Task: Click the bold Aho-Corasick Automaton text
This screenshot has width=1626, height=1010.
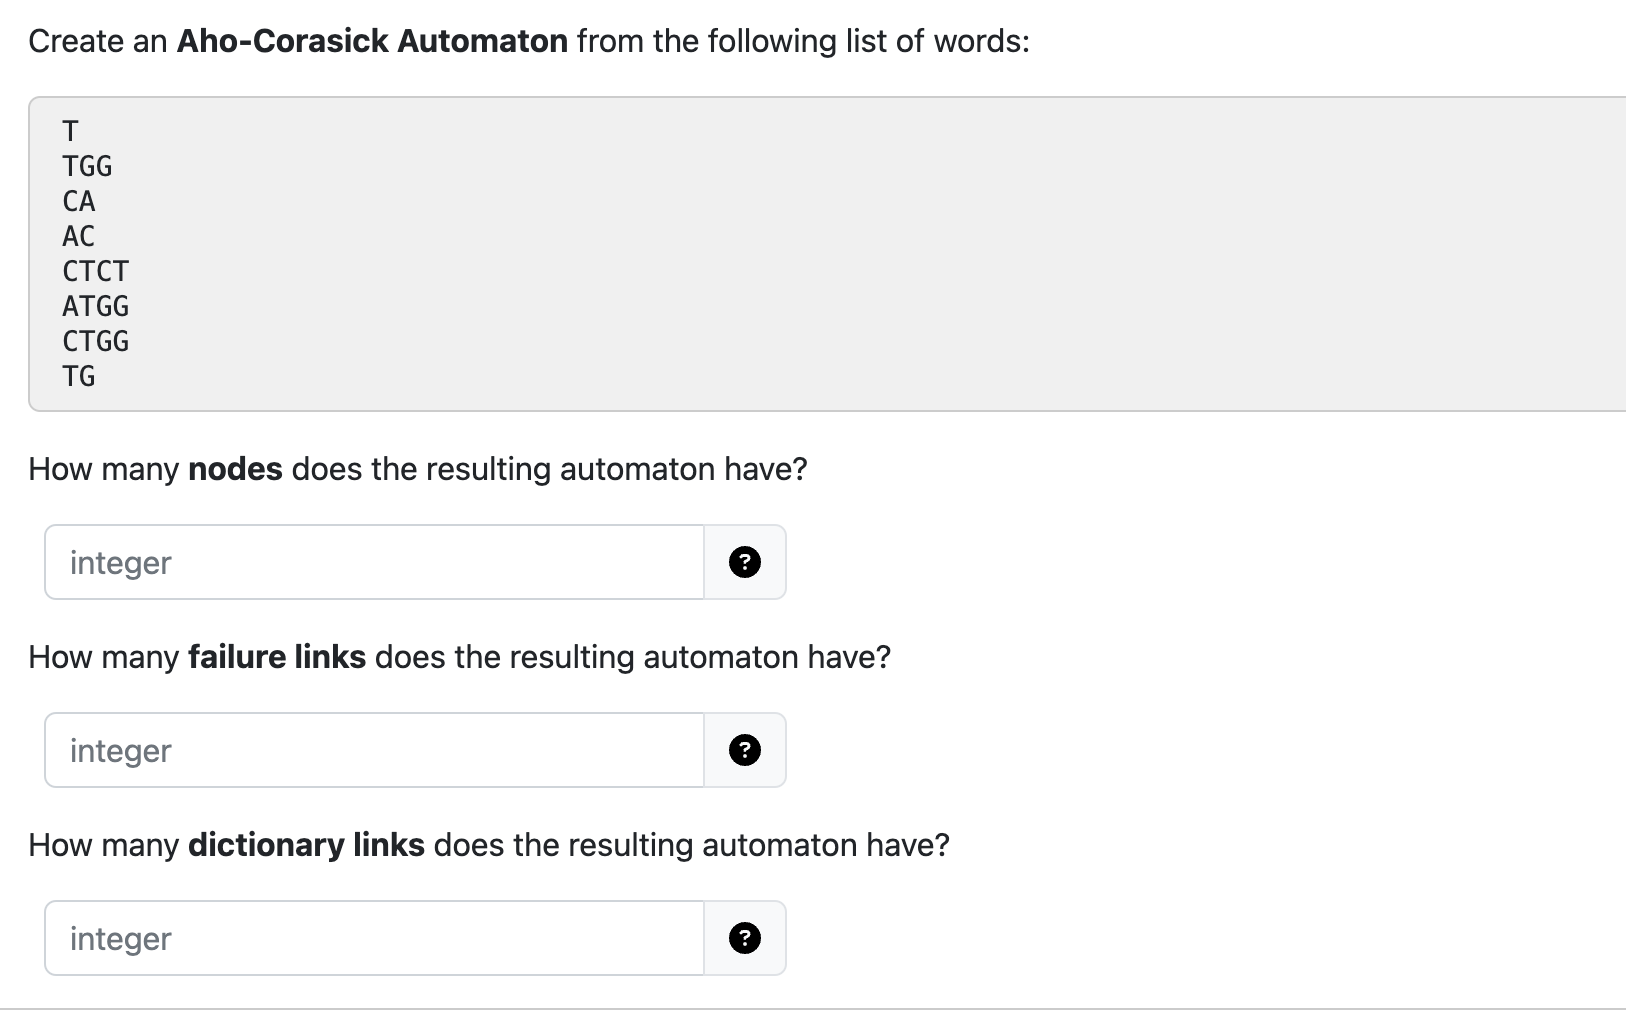Action: (x=372, y=41)
